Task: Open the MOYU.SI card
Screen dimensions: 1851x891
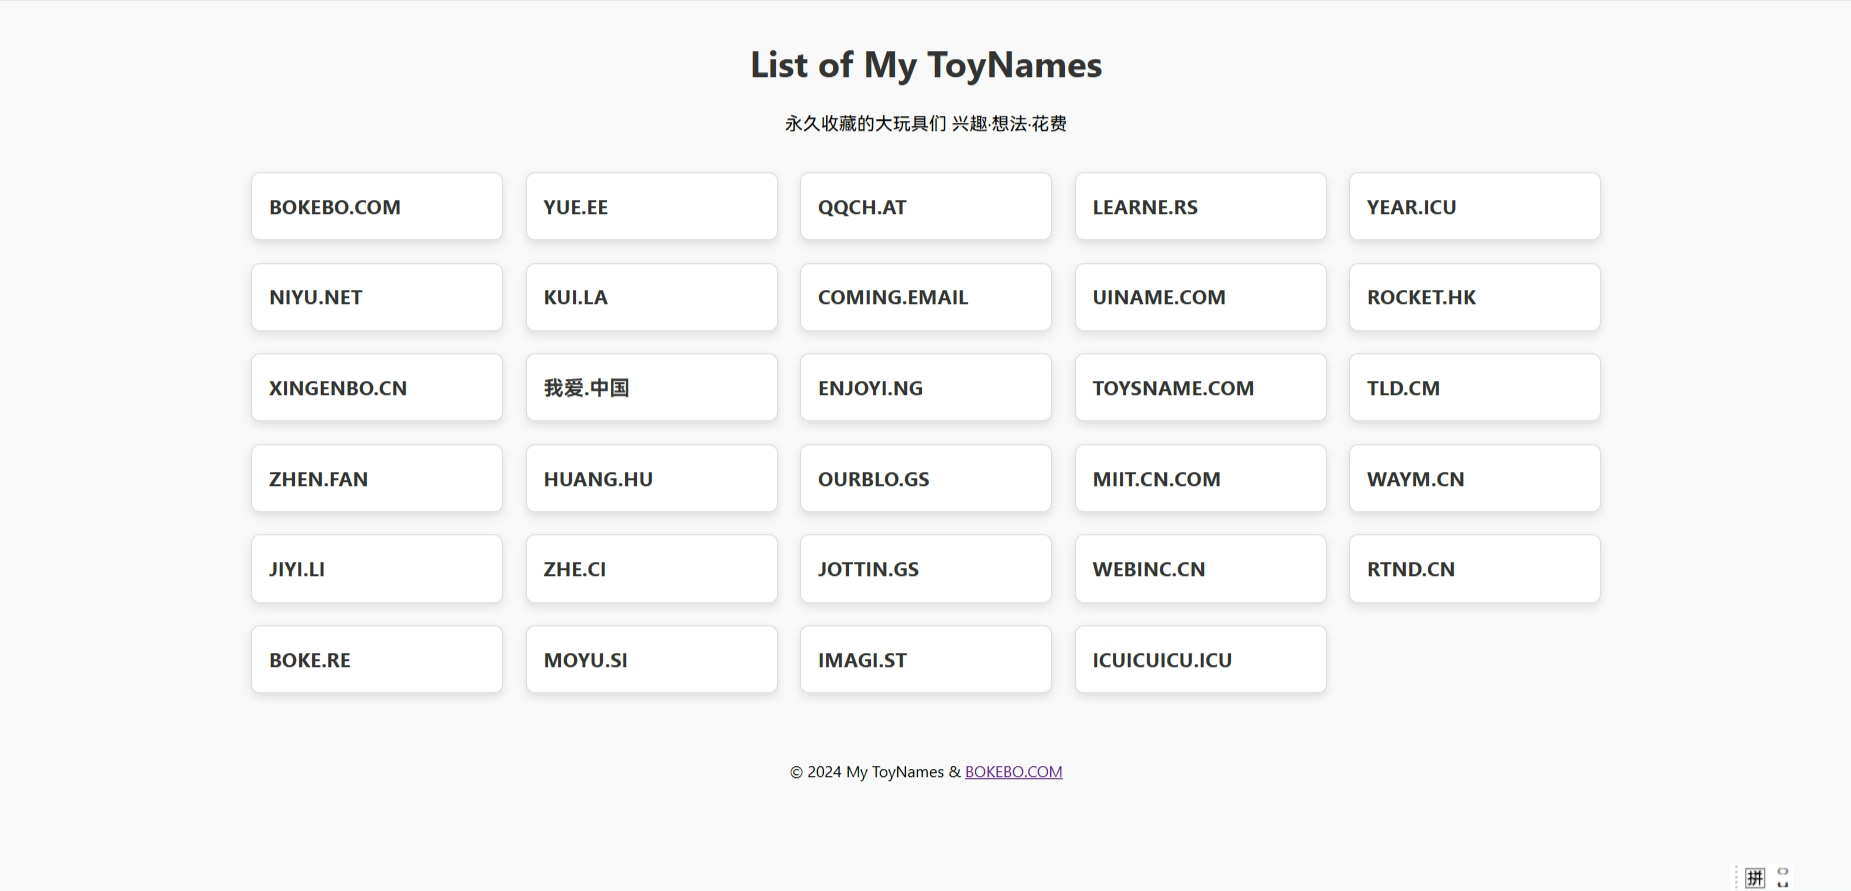Action: [651, 660]
